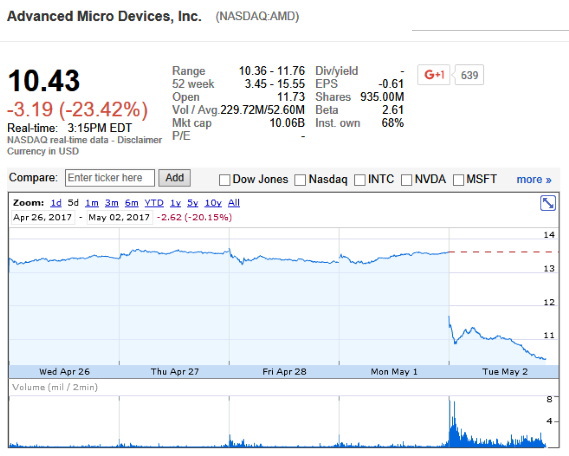Select Fri Apr 28 on the timeline
569x456 pixels.
[284, 372]
